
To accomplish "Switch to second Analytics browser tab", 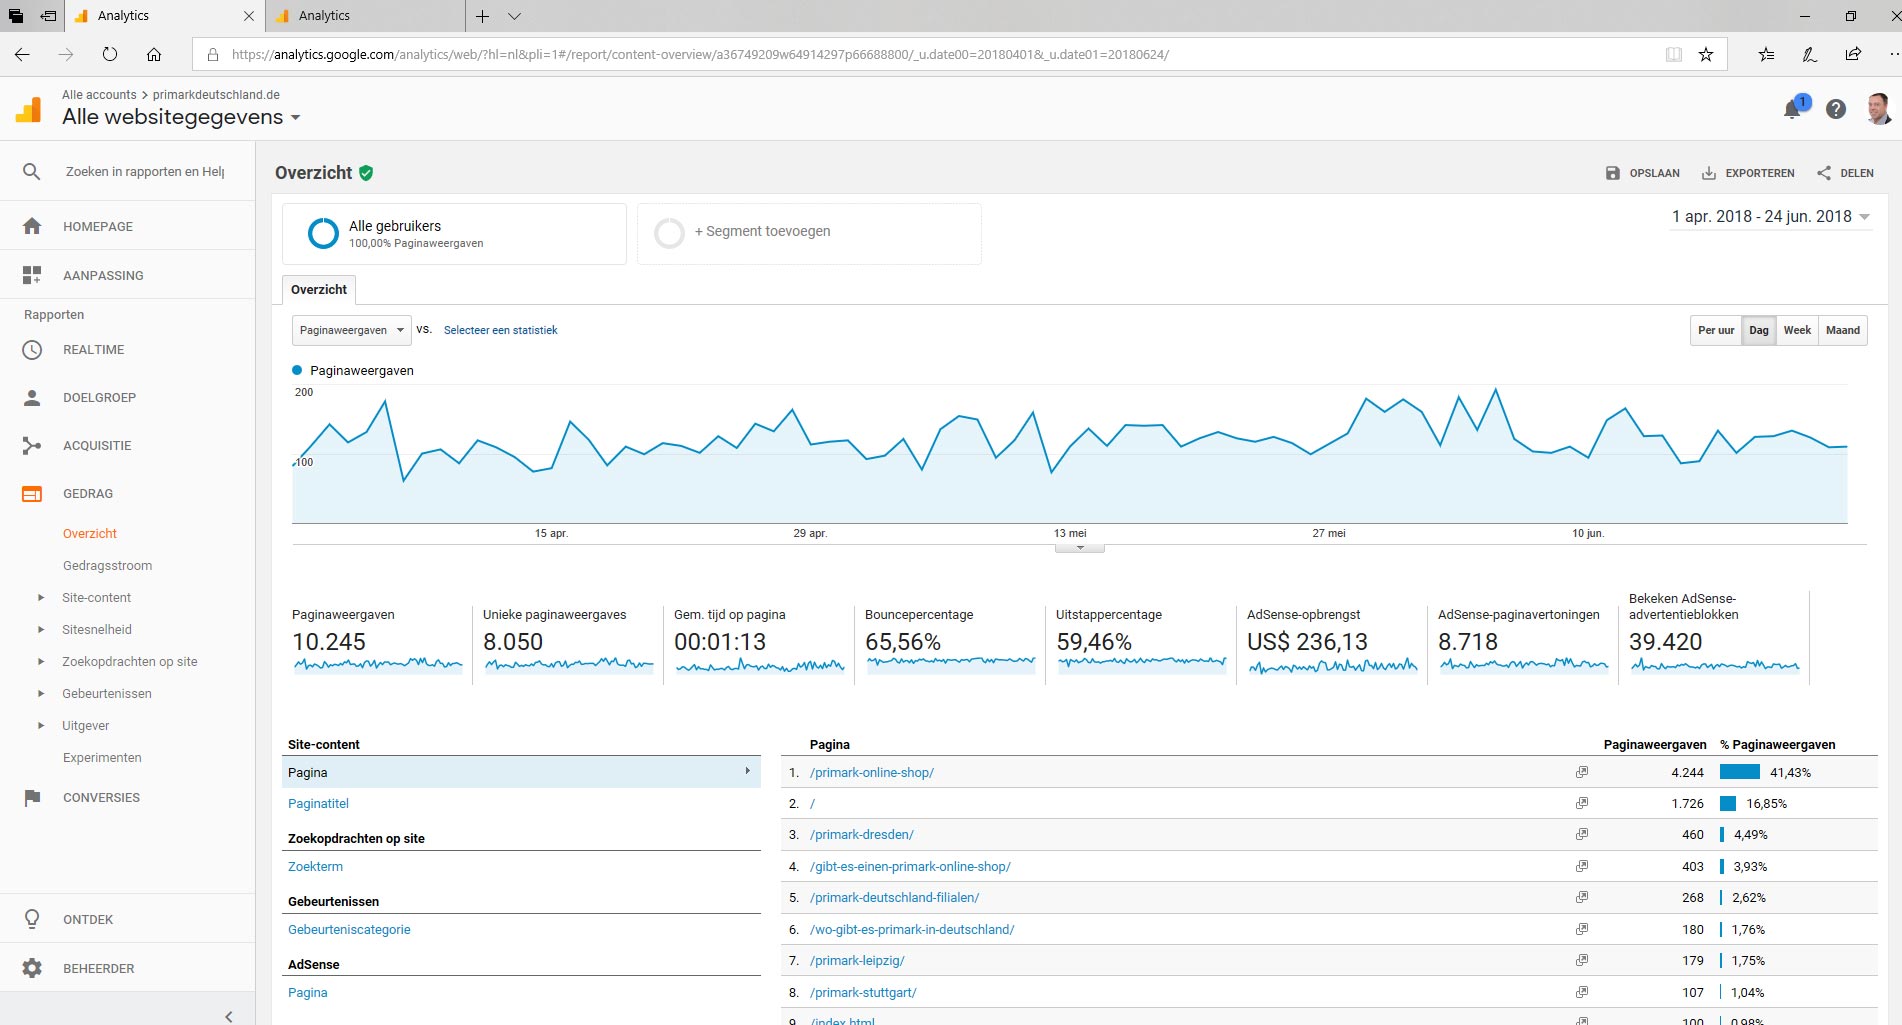I will 366,16.
